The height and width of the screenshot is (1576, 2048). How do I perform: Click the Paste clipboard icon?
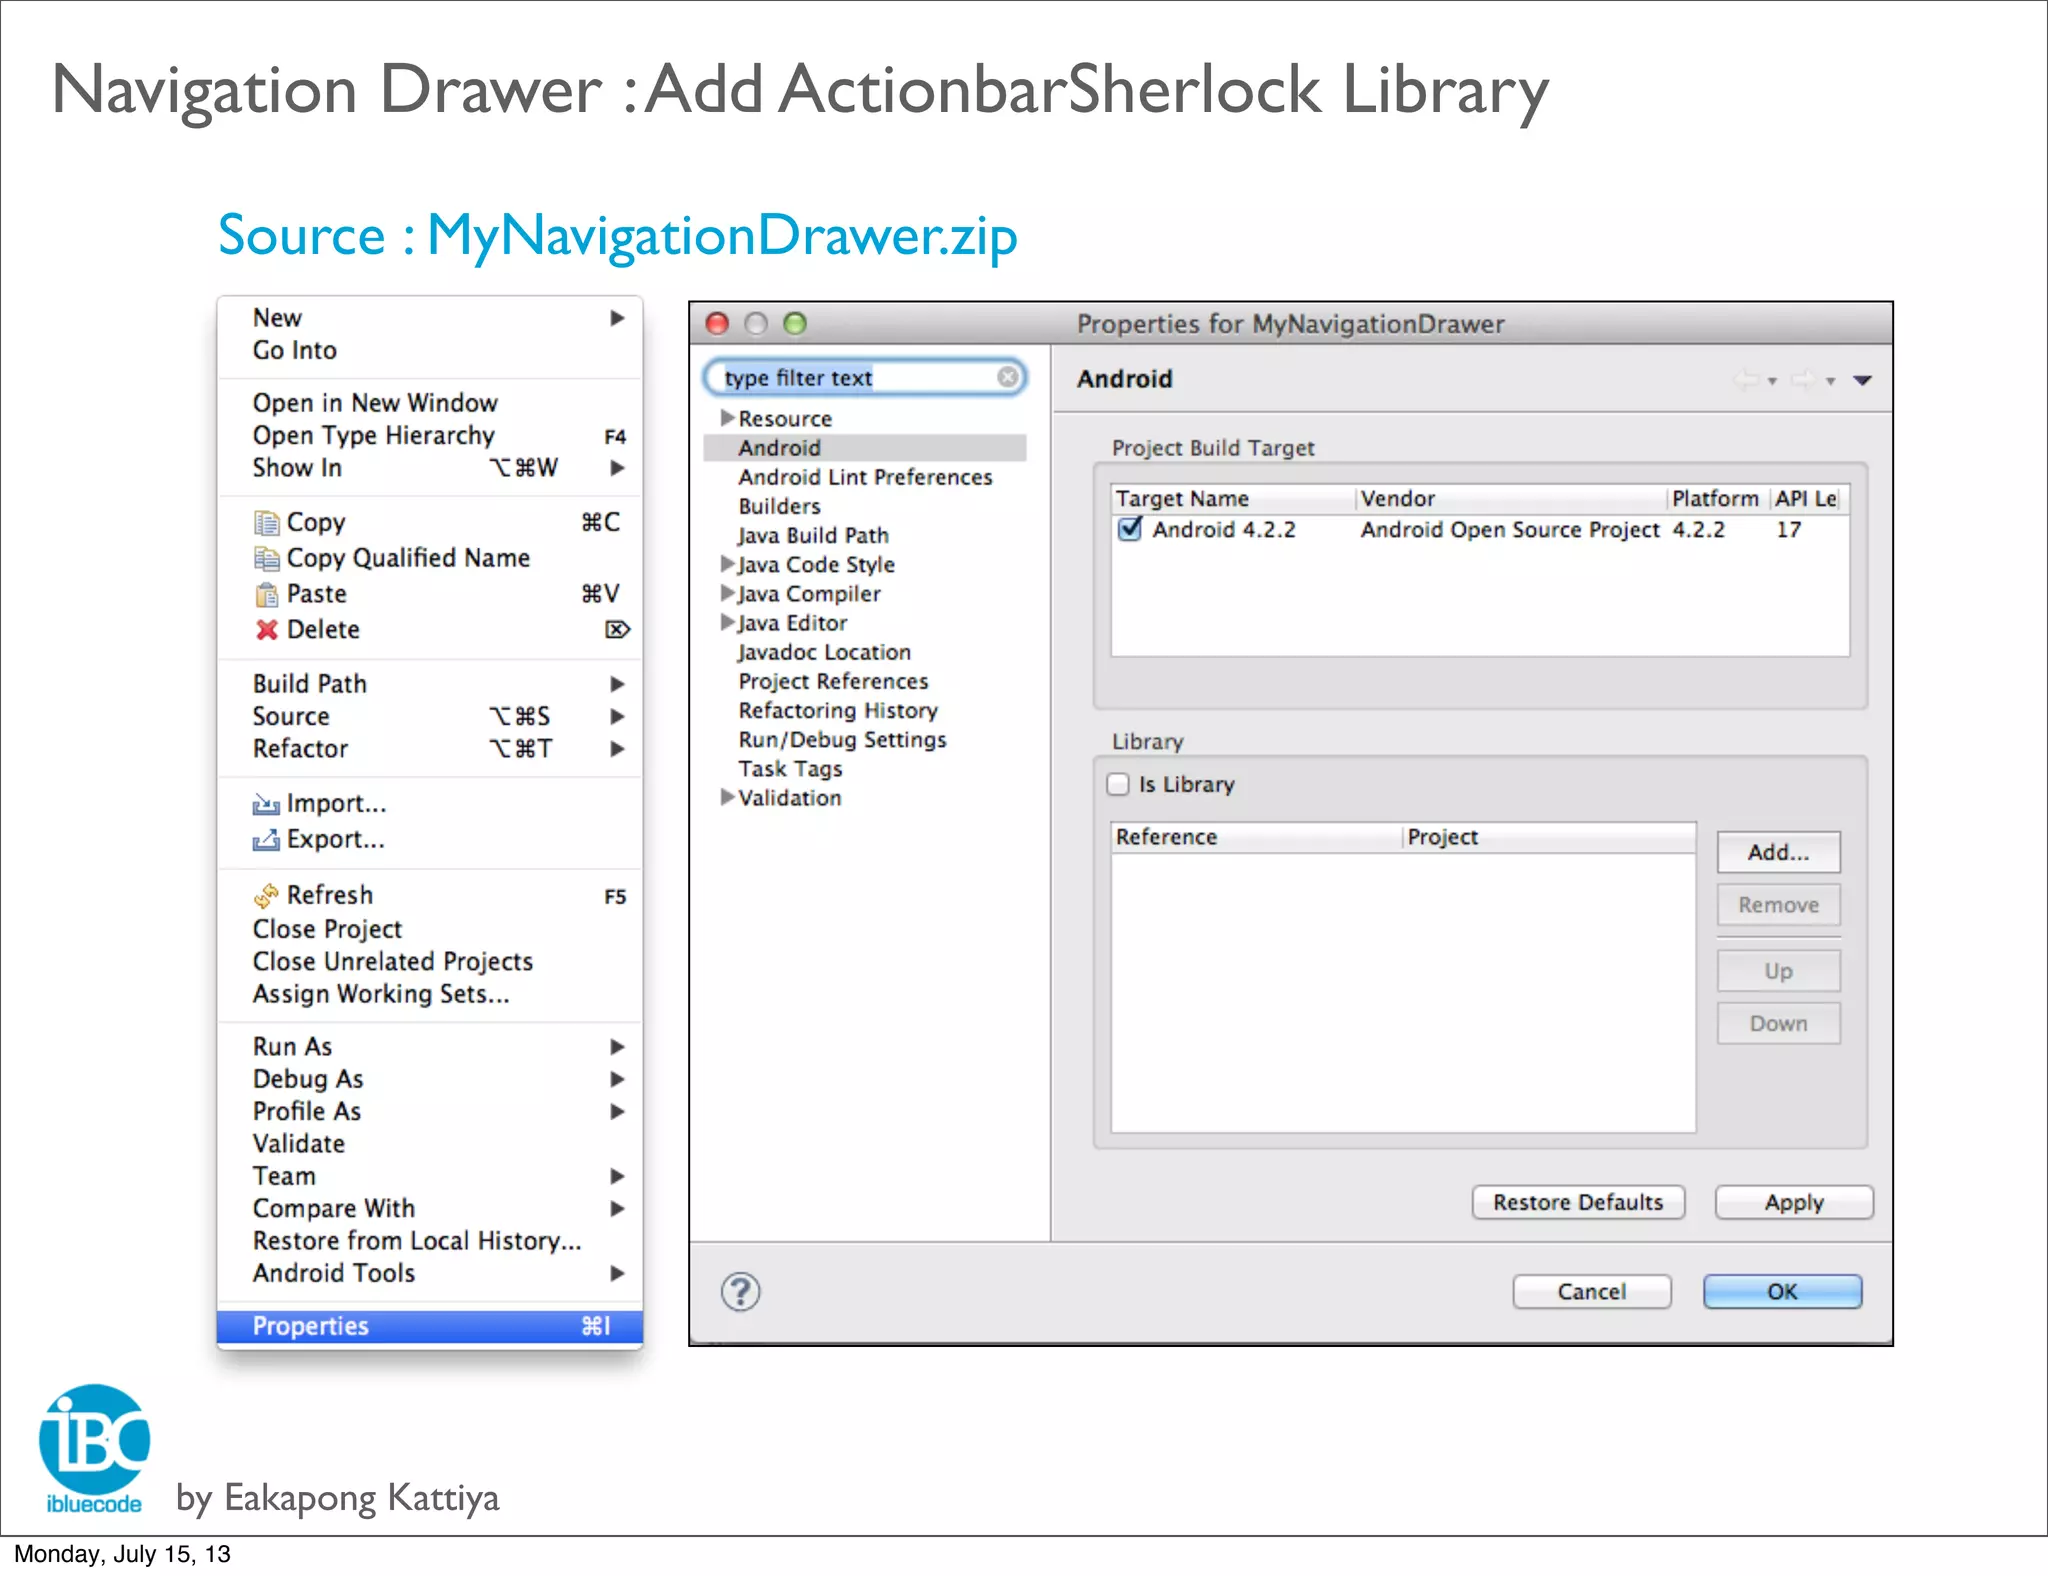click(x=266, y=595)
